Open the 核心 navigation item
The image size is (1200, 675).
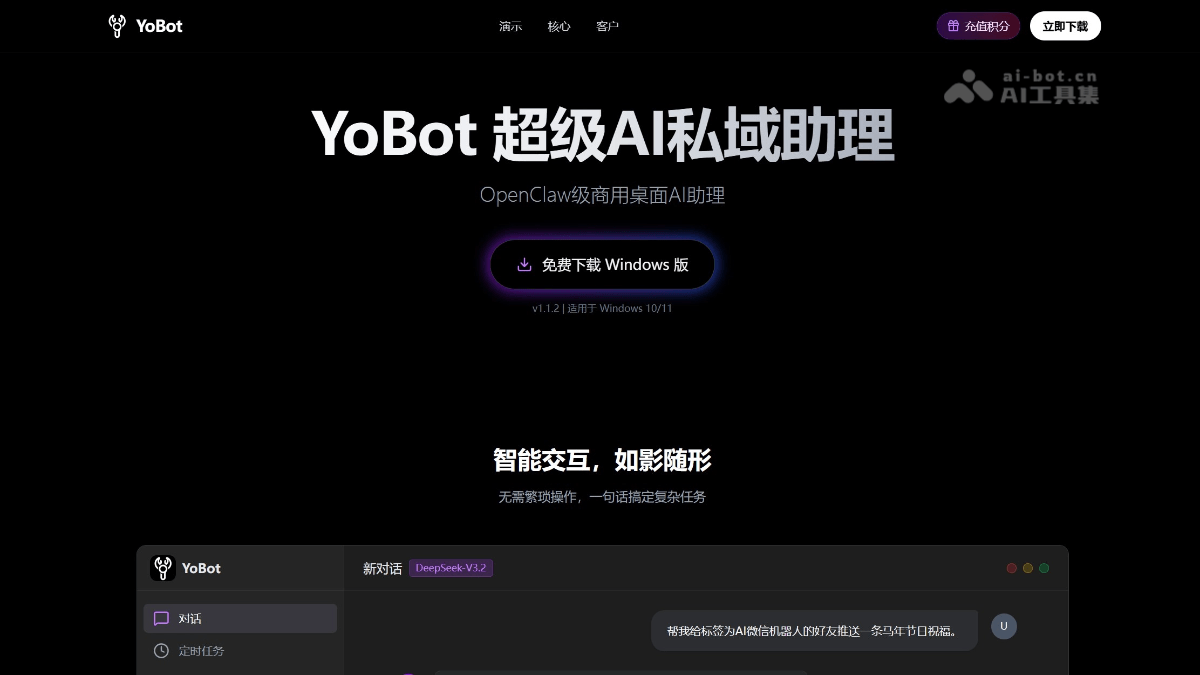pos(559,26)
